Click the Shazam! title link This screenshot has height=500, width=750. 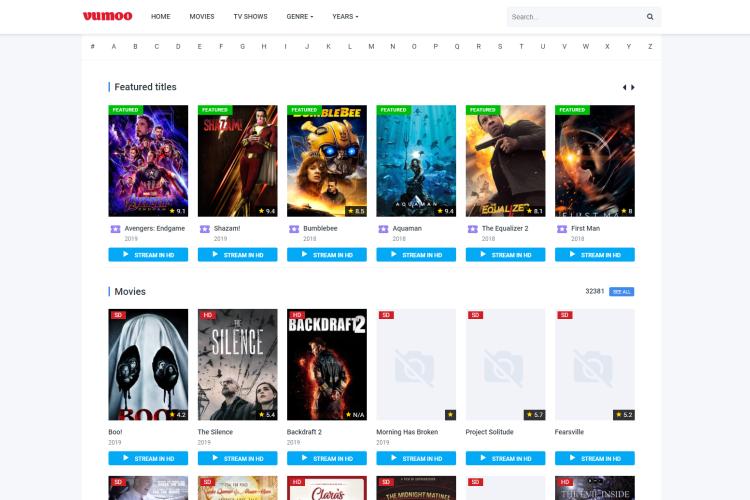[227, 228]
